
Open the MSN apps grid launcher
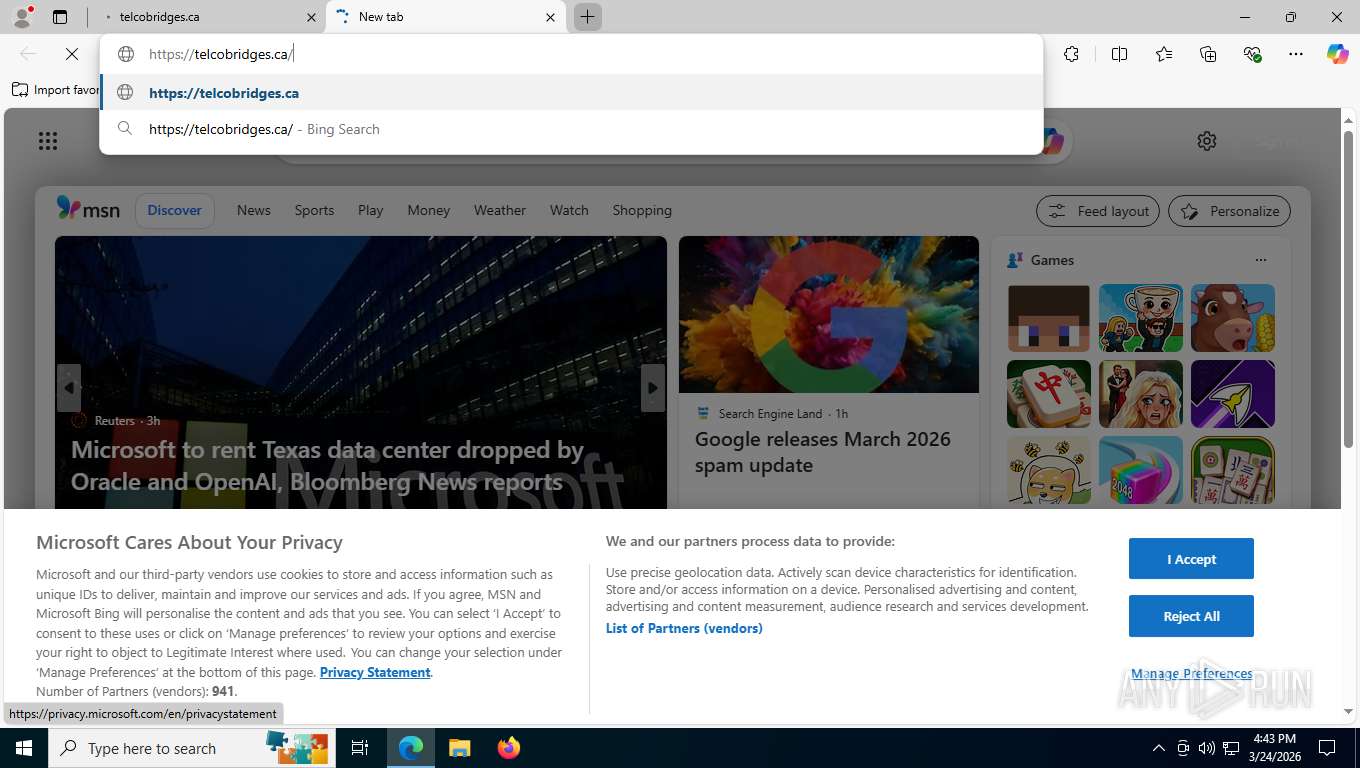point(48,141)
